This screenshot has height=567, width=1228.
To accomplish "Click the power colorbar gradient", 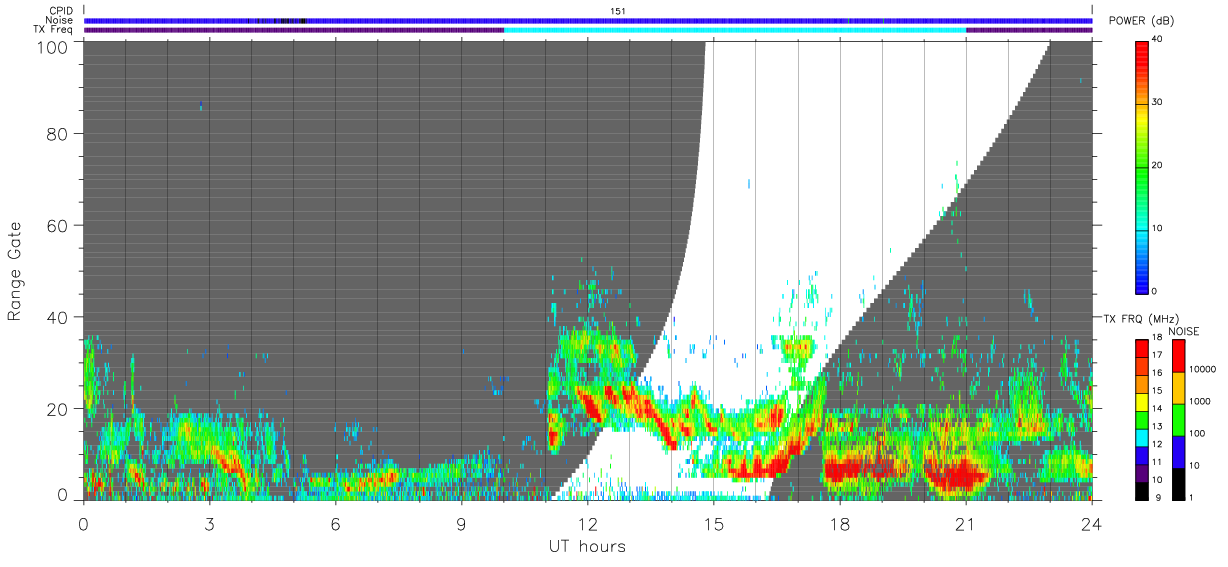I will click(x=1142, y=166).
